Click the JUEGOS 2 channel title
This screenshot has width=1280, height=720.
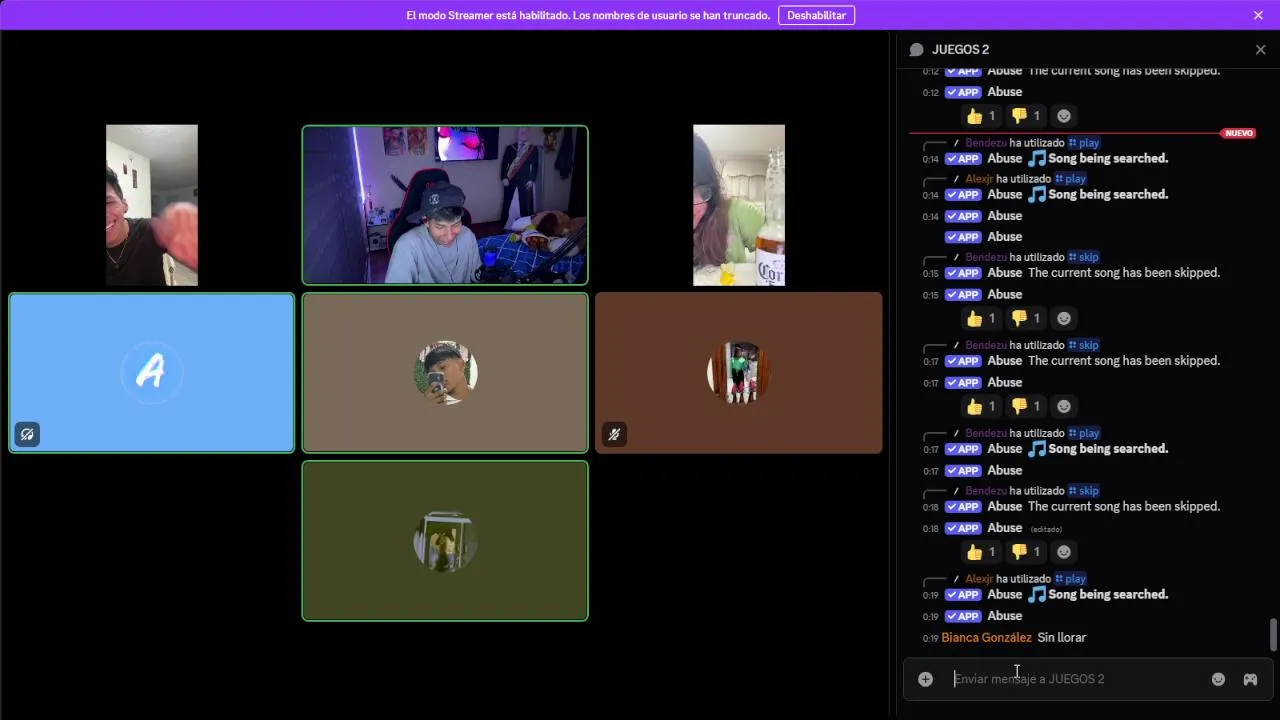click(960, 50)
